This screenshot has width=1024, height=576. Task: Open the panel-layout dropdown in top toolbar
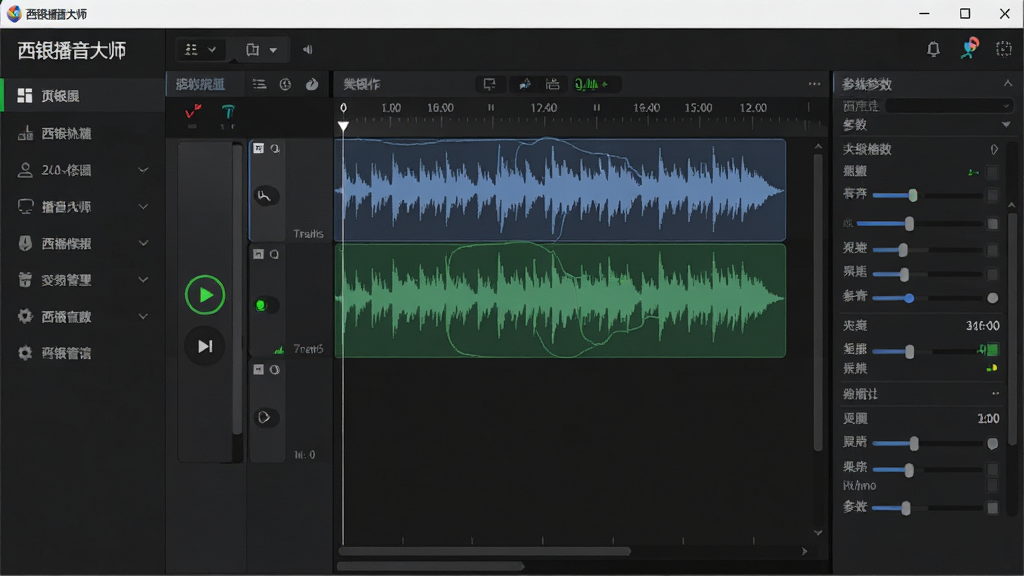(x=261, y=50)
